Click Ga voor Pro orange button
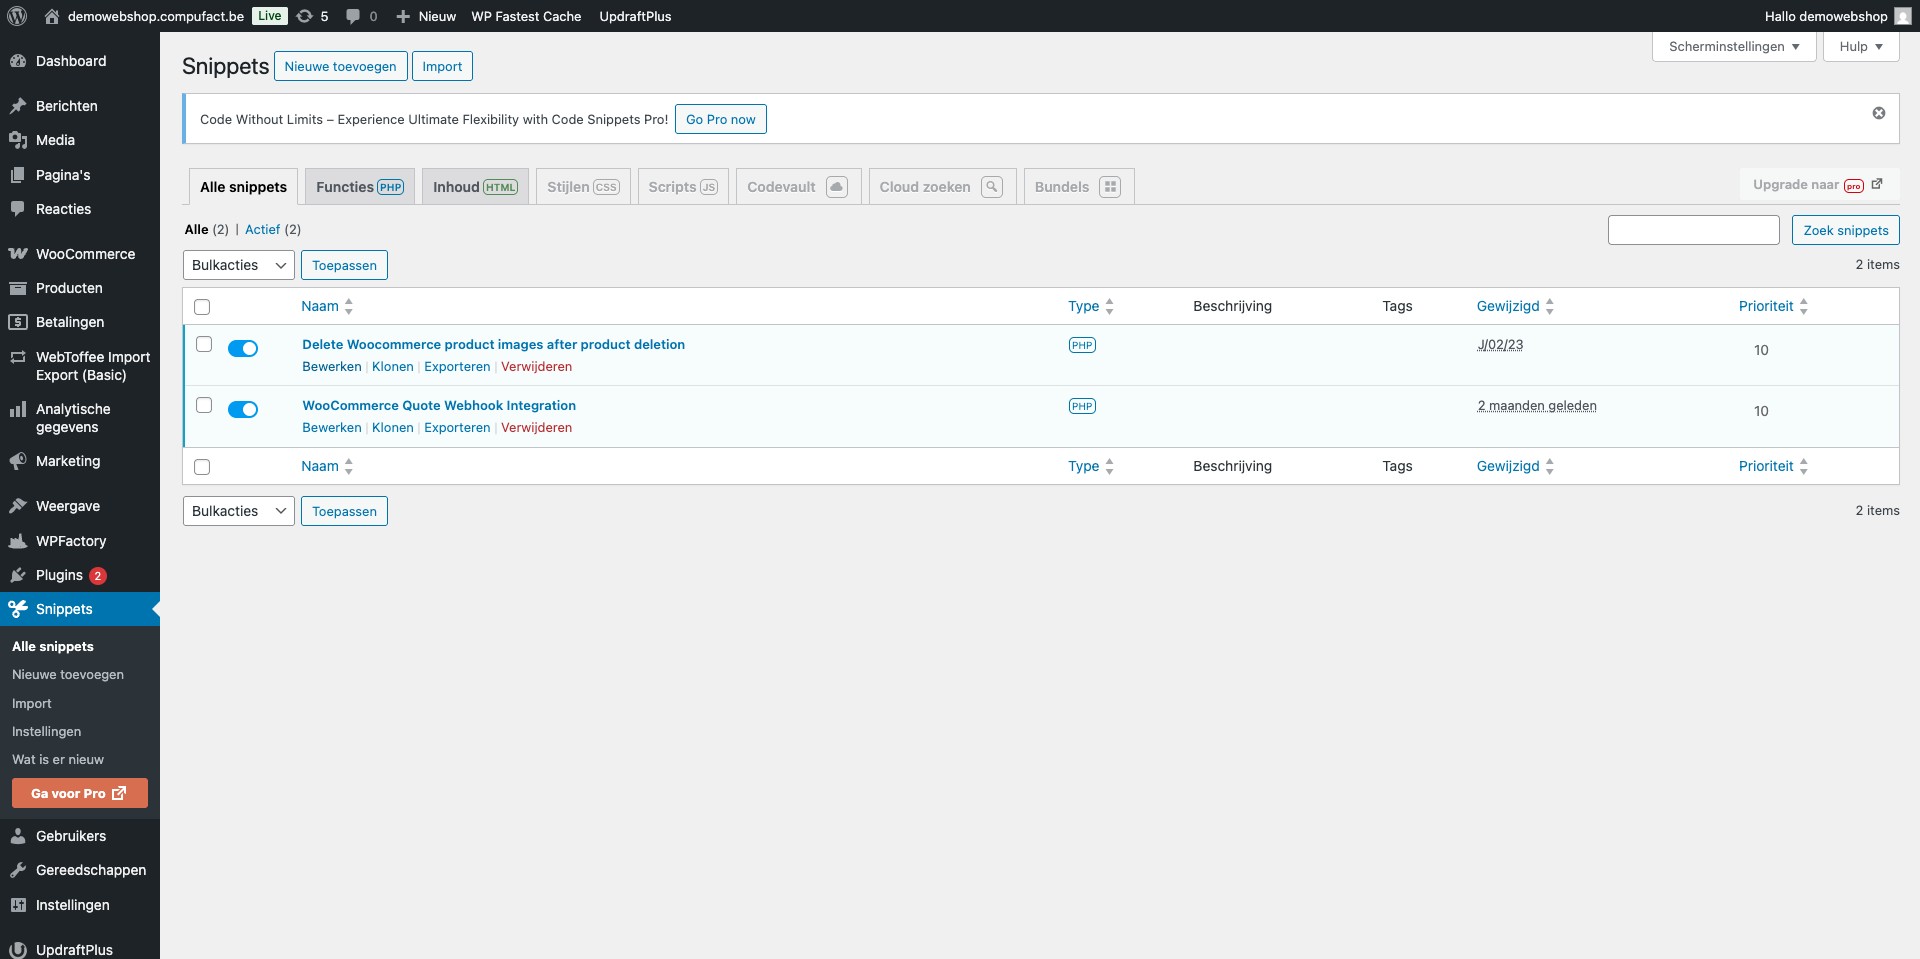 point(80,793)
